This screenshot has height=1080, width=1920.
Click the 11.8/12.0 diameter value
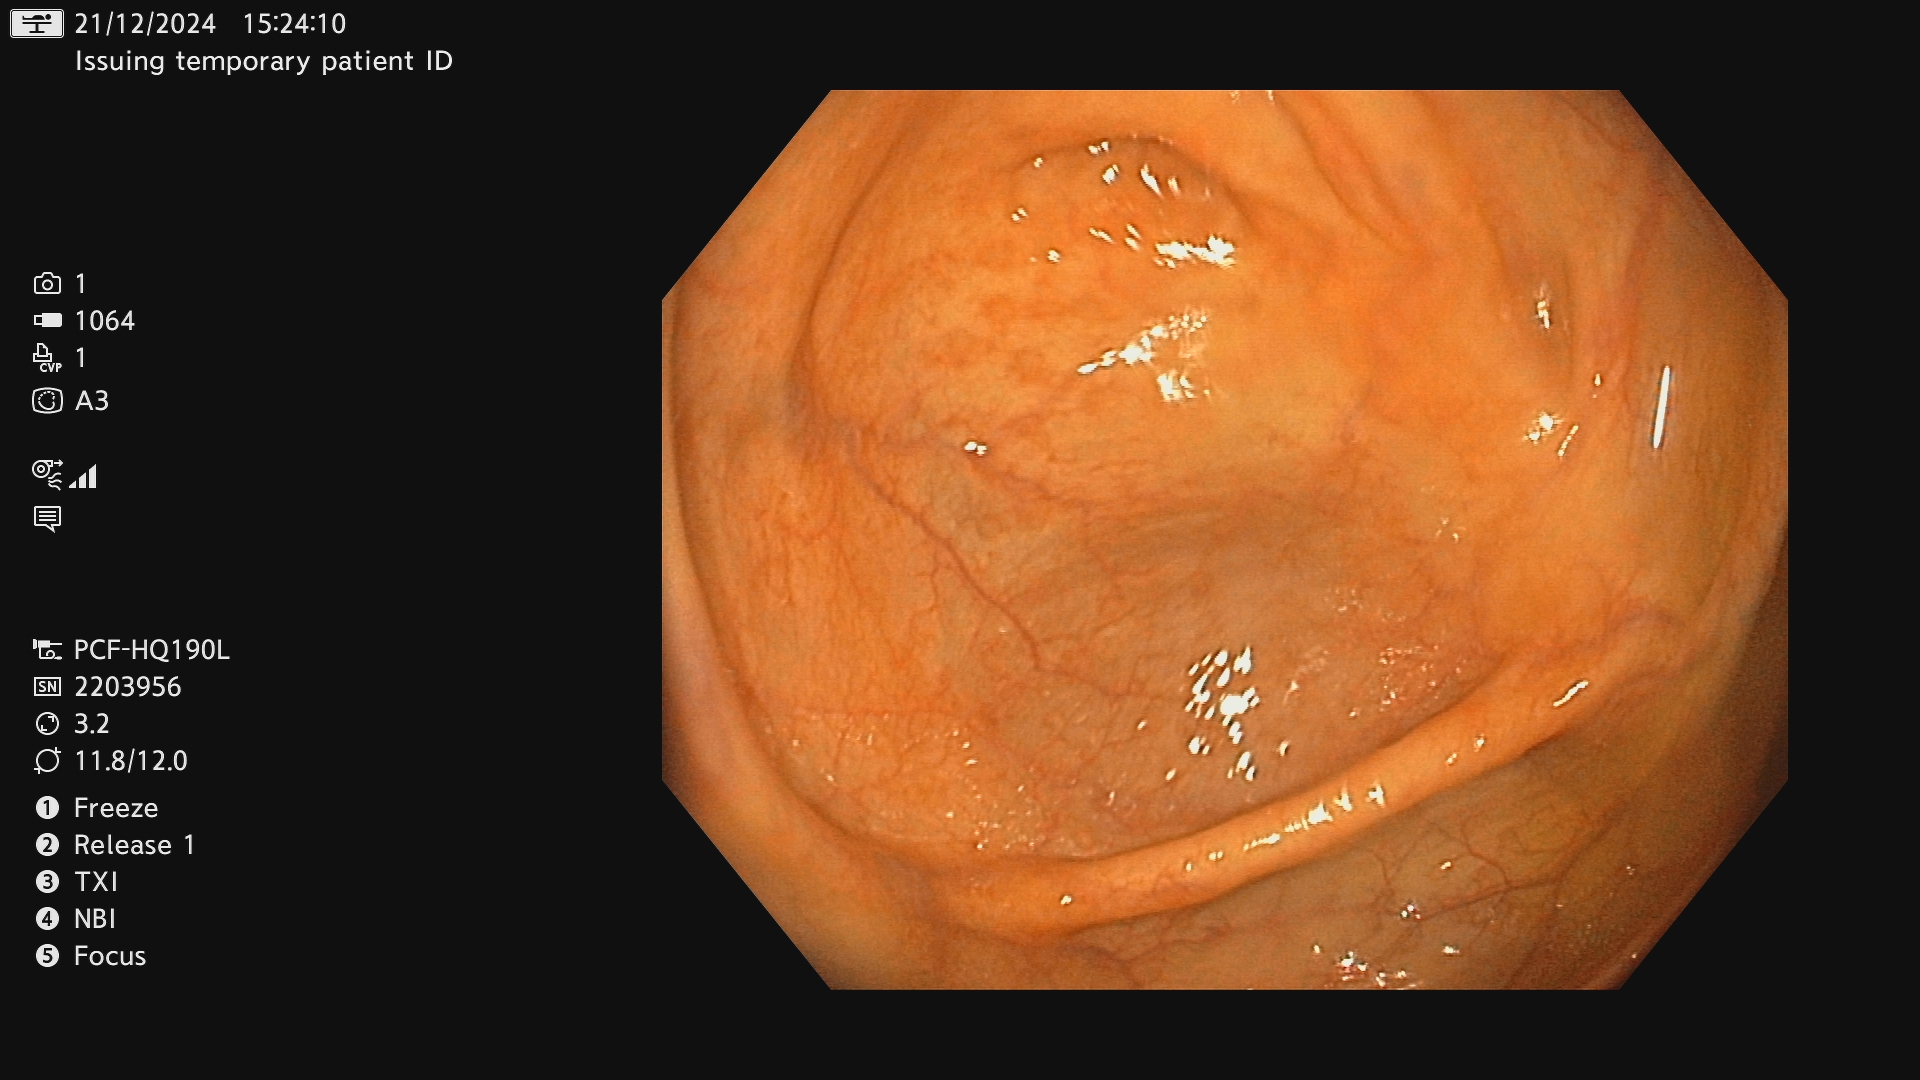point(131,761)
